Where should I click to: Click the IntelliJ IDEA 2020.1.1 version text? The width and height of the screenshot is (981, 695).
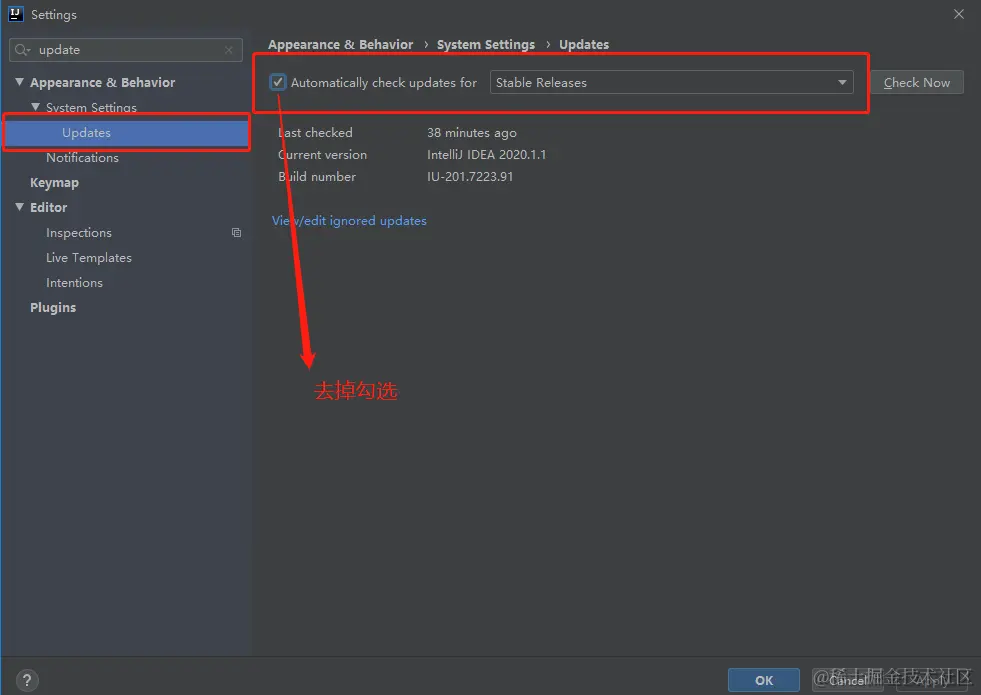point(486,155)
